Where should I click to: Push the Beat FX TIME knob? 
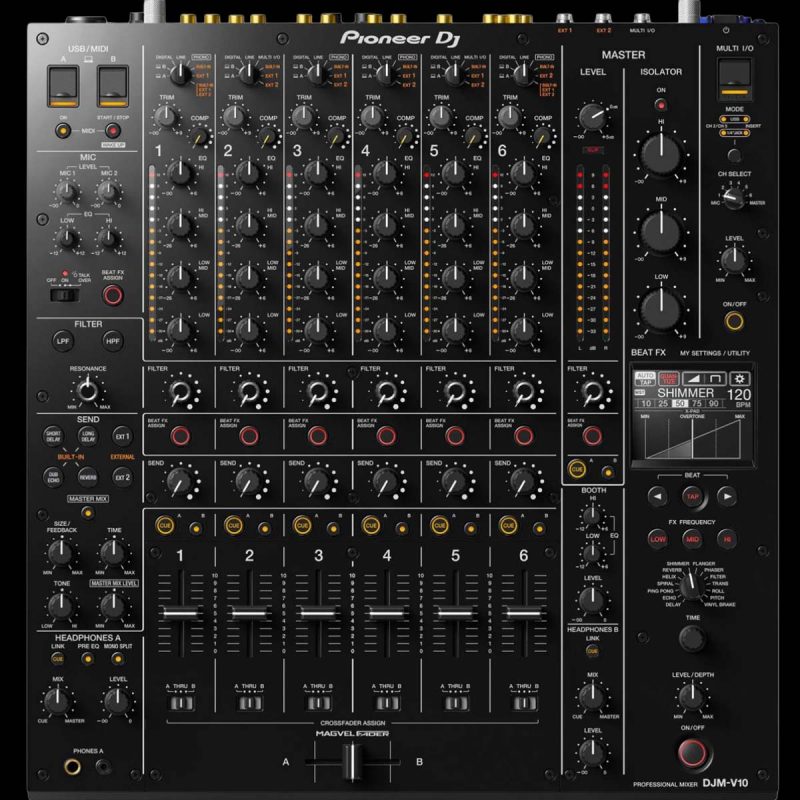[x=692, y=638]
